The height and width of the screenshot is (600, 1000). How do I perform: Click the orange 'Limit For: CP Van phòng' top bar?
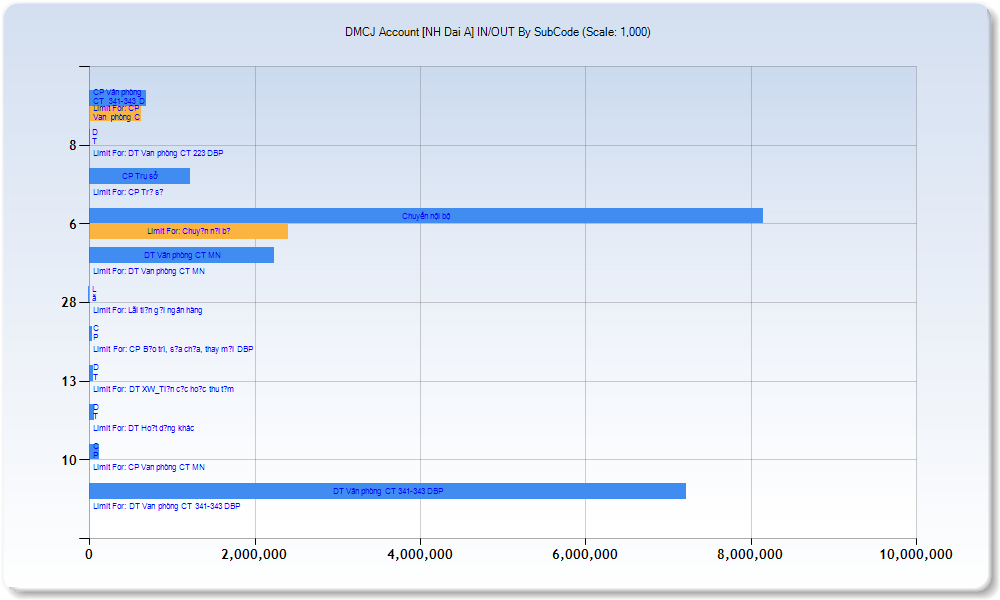(x=116, y=113)
